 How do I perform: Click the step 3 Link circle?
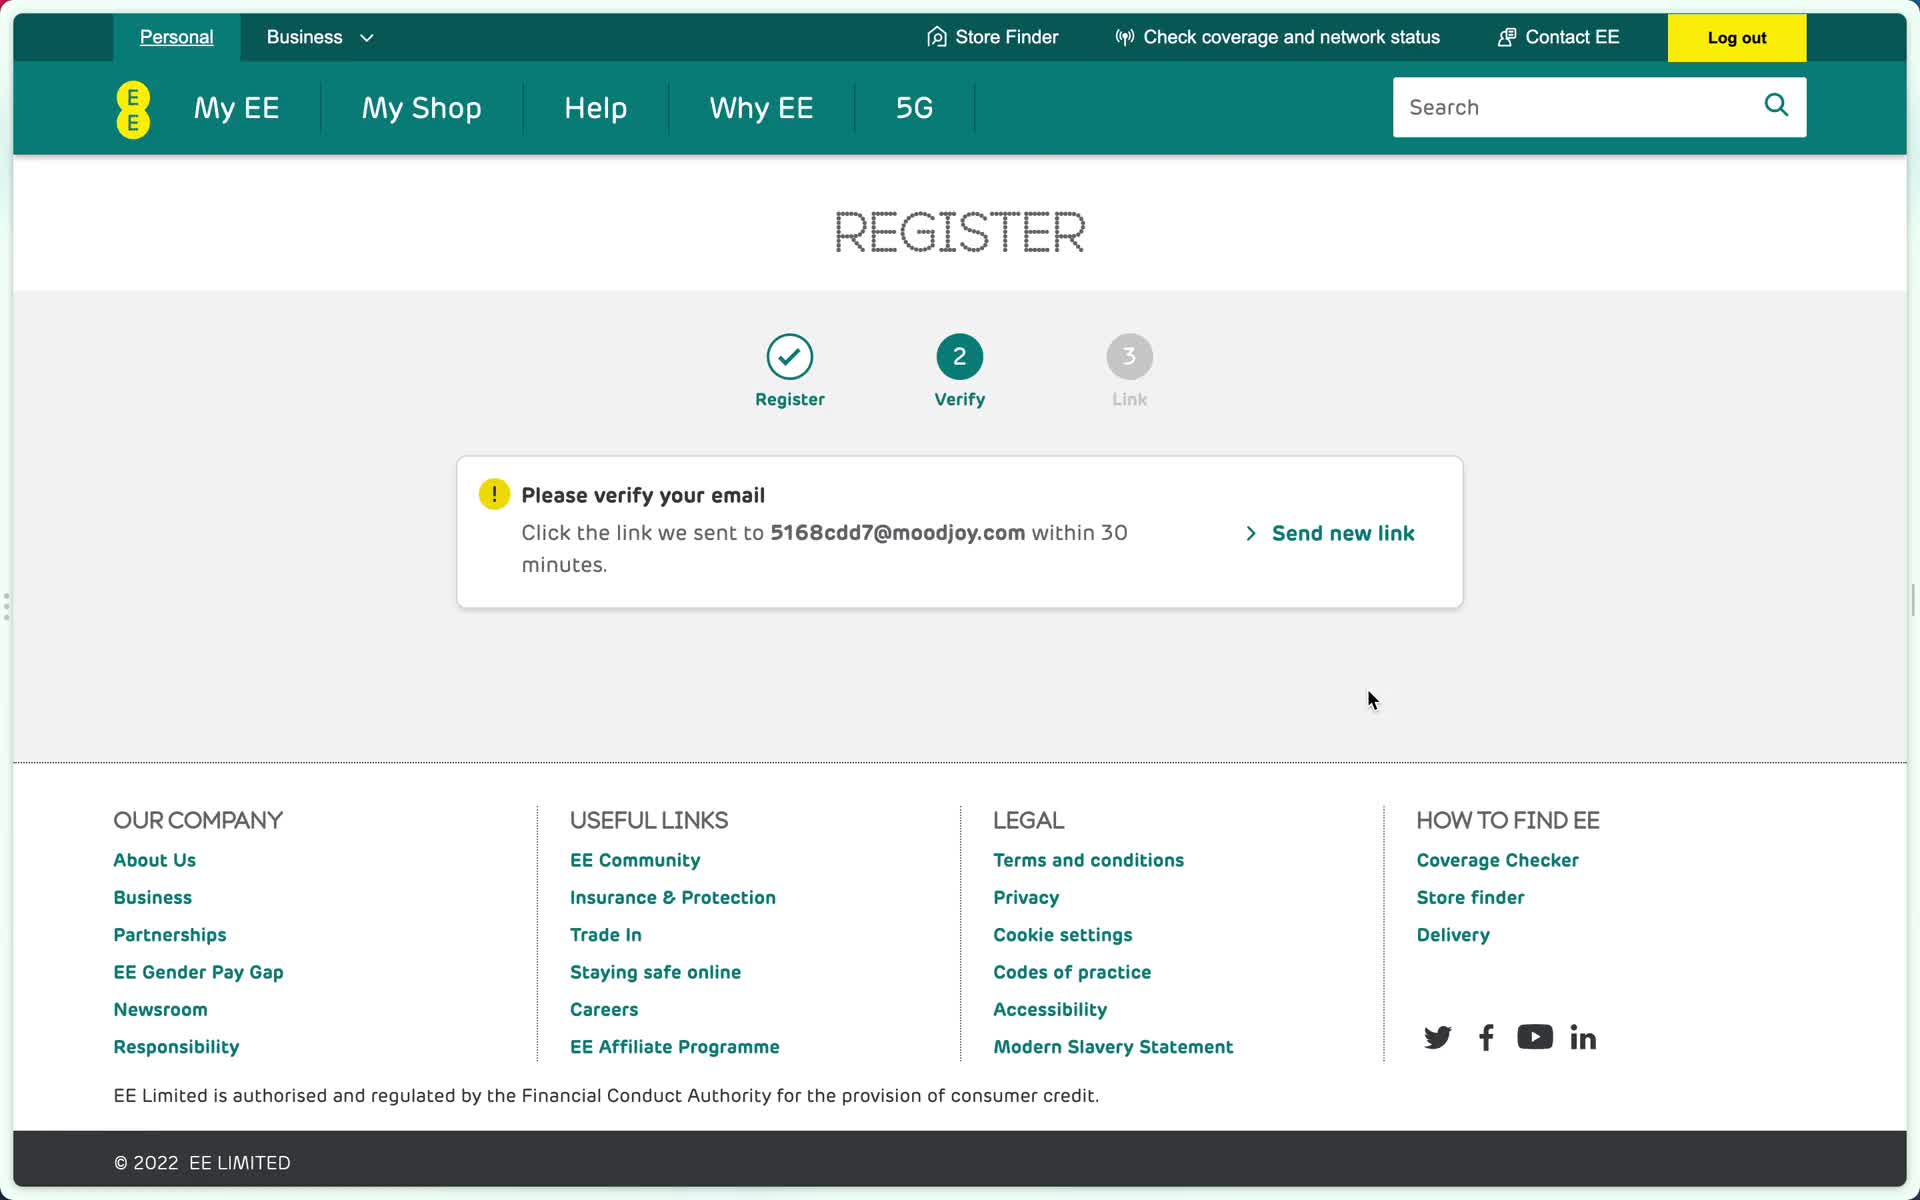[x=1130, y=357]
